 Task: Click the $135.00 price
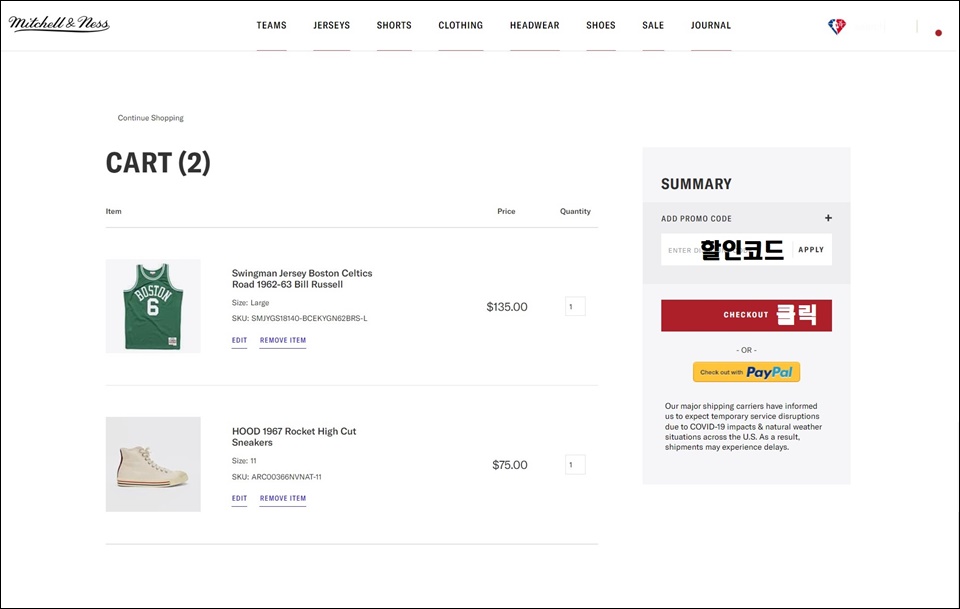507,307
